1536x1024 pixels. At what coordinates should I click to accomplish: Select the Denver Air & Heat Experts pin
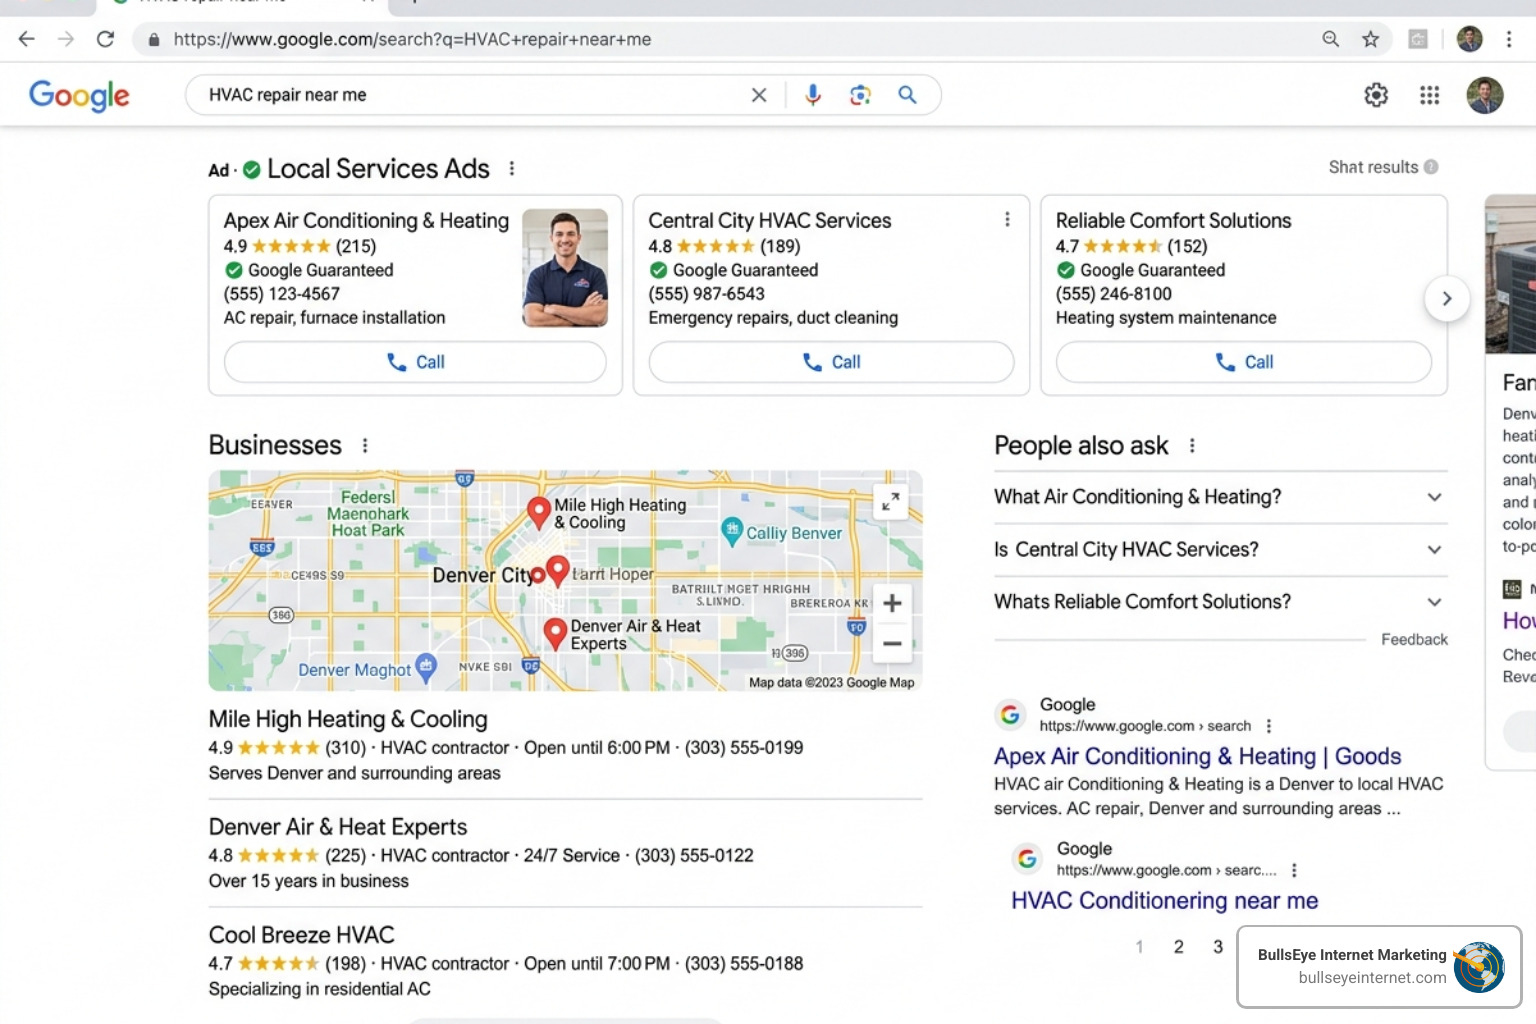[555, 634]
